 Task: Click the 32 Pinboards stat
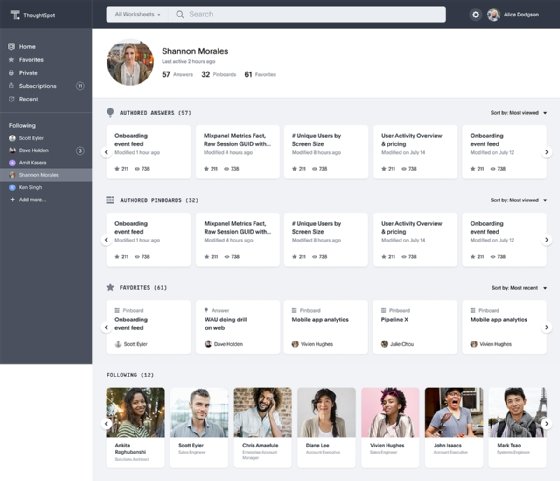219,74
